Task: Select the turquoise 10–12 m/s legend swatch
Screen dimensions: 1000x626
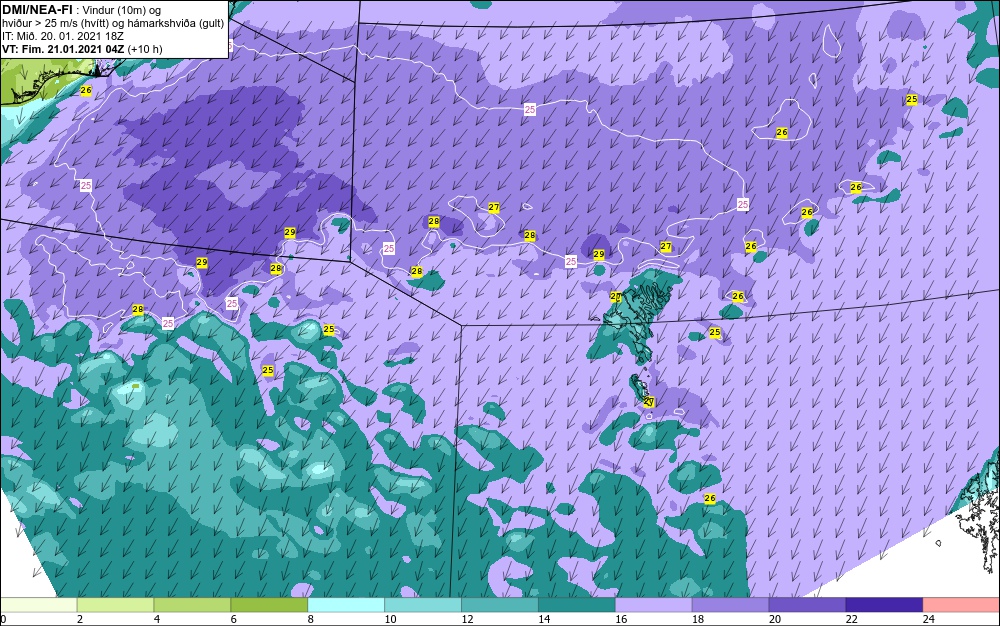Action: [x=423, y=605]
